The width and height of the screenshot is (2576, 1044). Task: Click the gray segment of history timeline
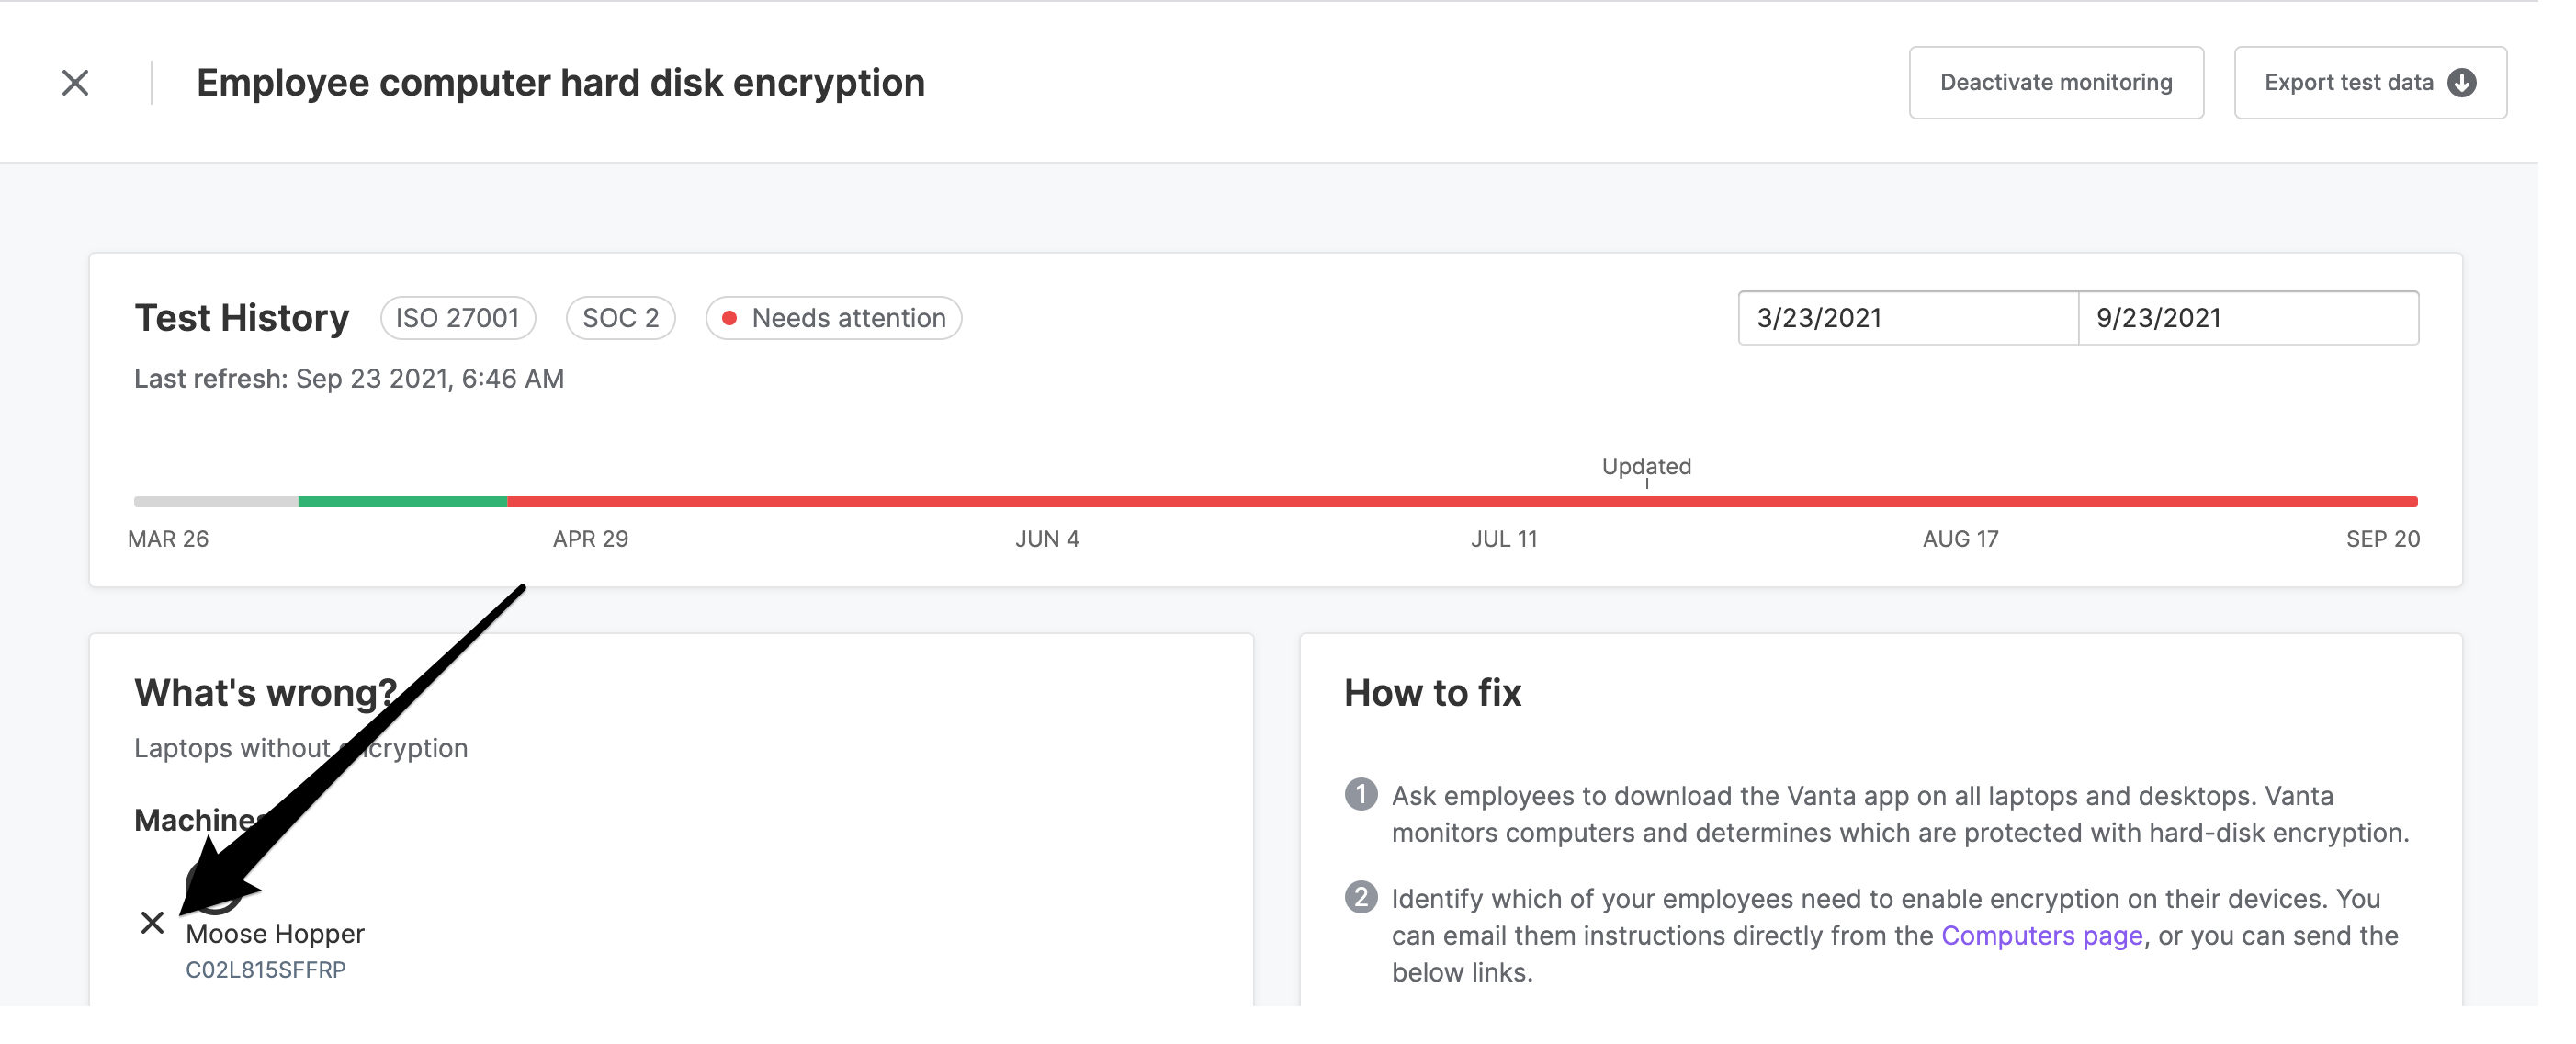pyautogui.click(x=216, y=501)
